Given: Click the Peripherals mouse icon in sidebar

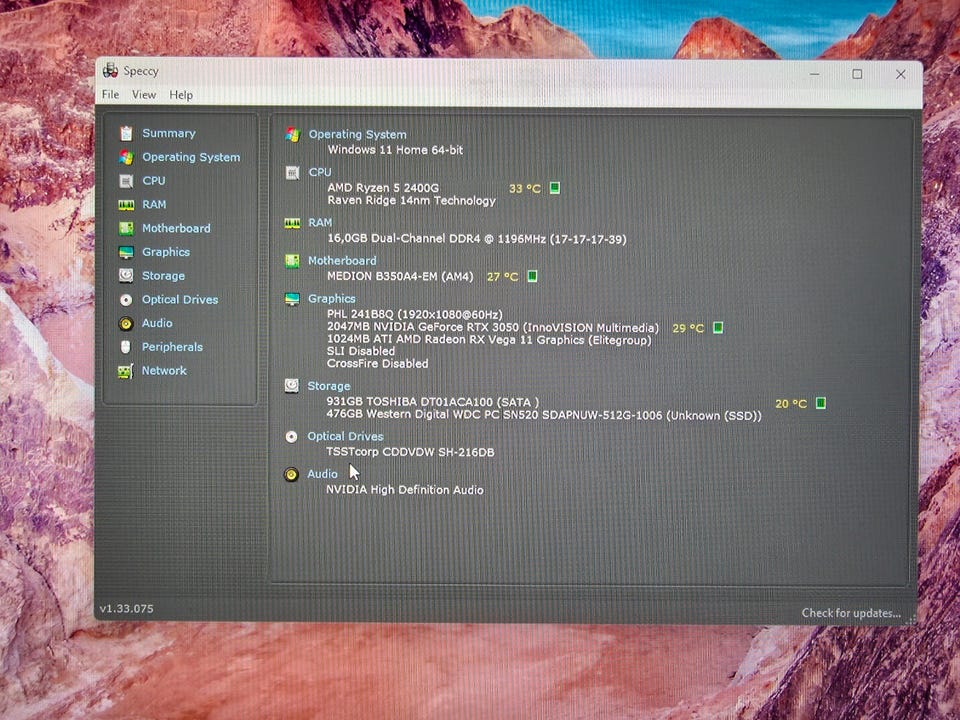Looking at the screenshot, I should (126, 347).
